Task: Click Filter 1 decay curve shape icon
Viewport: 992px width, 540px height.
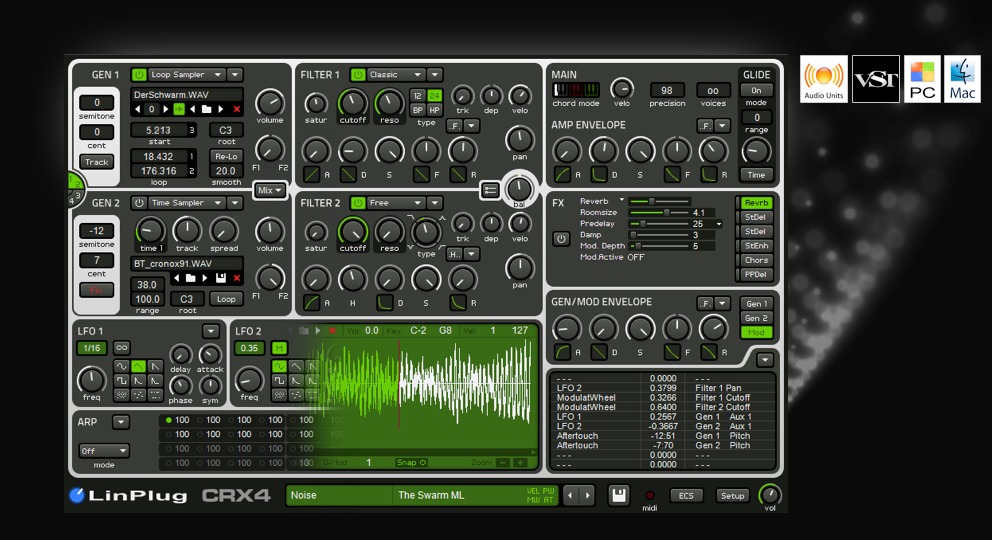Action: tap(348, 175)
